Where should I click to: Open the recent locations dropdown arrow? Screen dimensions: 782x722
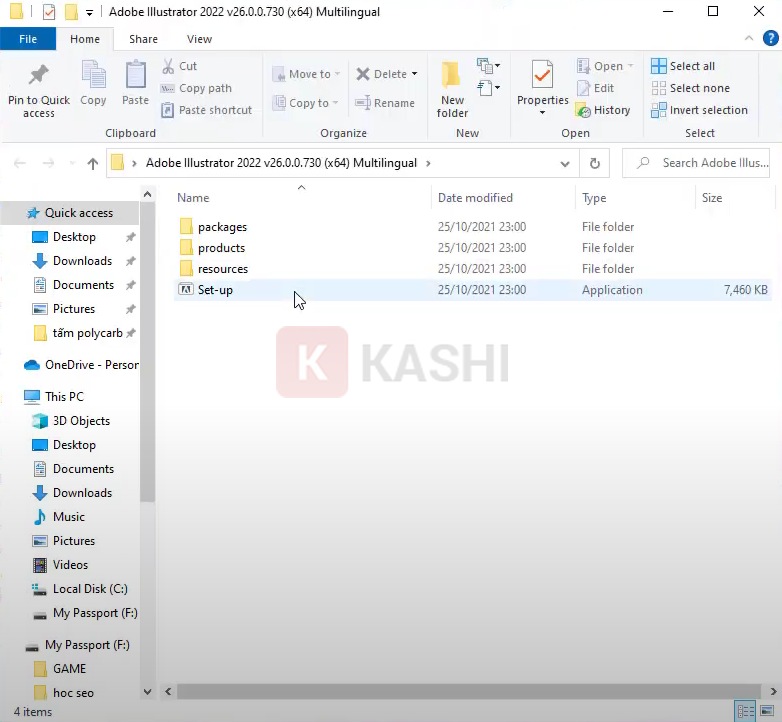(x=72, y=163)
